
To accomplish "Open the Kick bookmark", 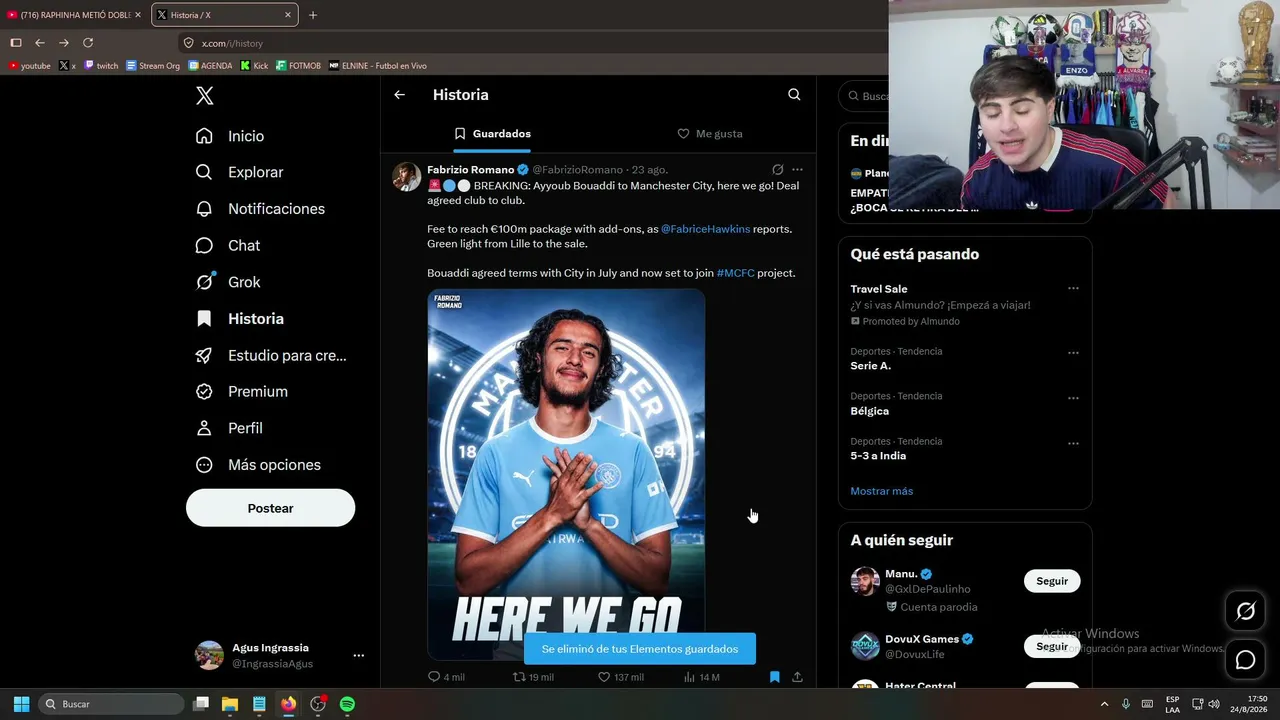I will click(254, 66).
